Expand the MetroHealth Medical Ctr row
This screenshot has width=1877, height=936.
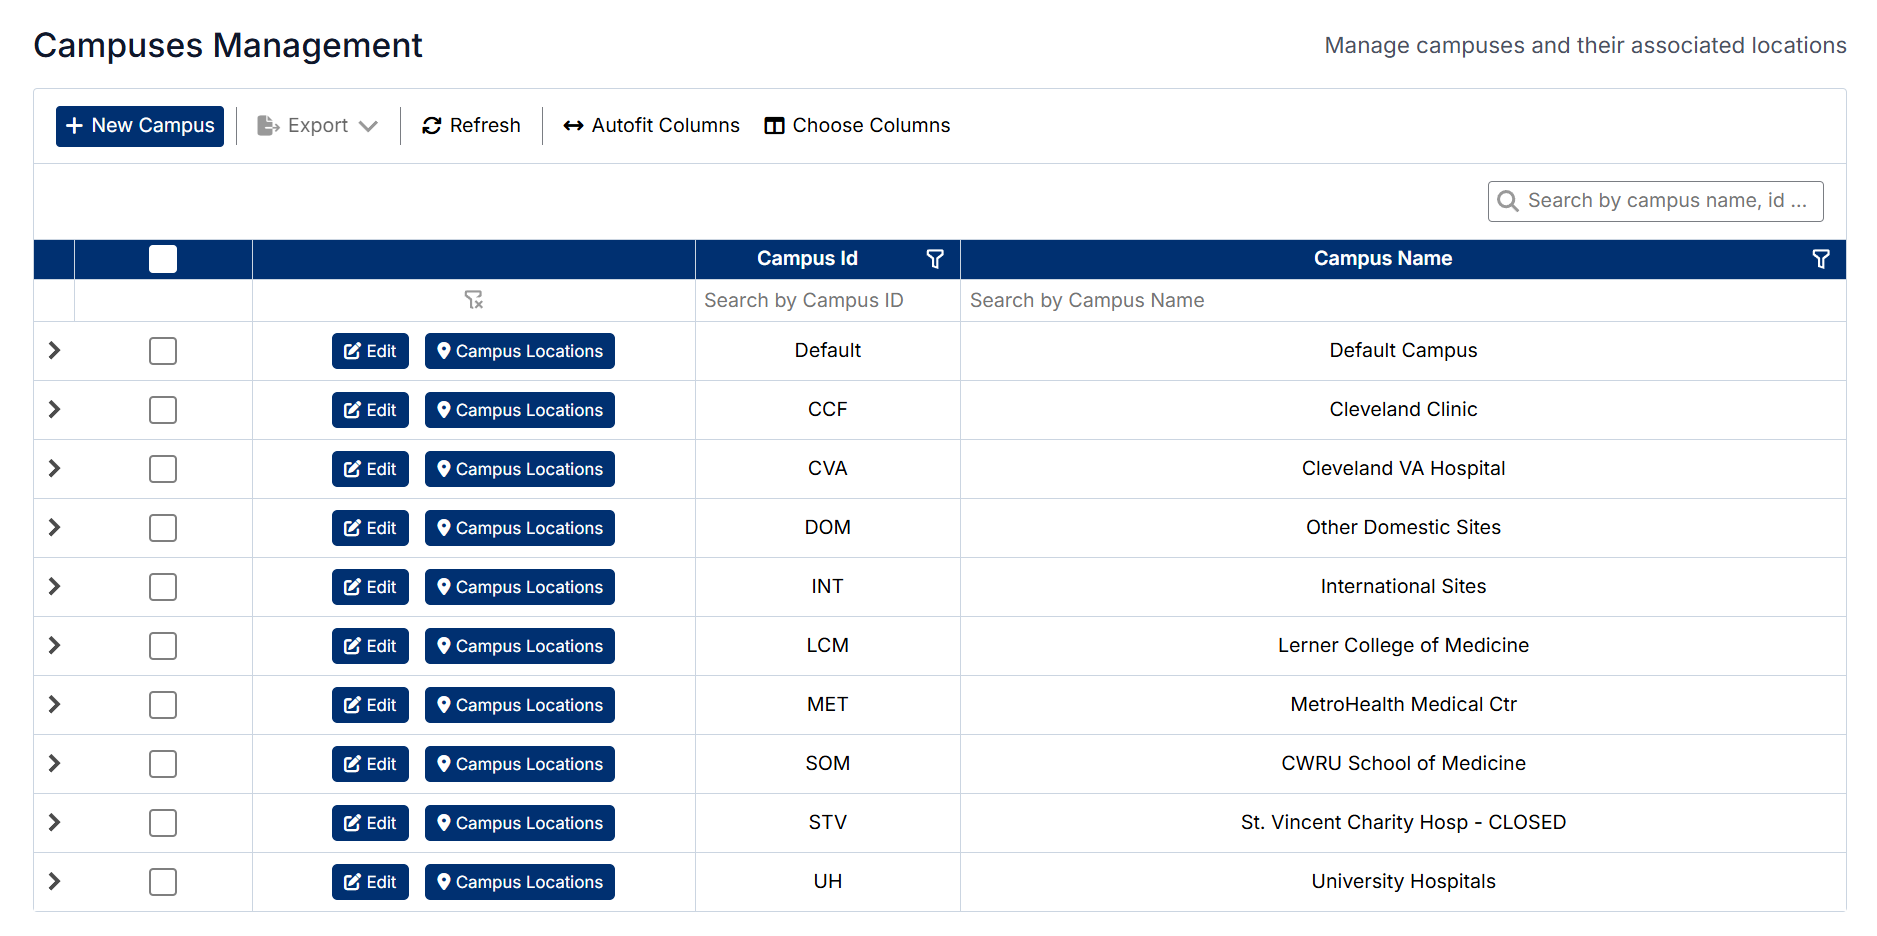point(54,705)
